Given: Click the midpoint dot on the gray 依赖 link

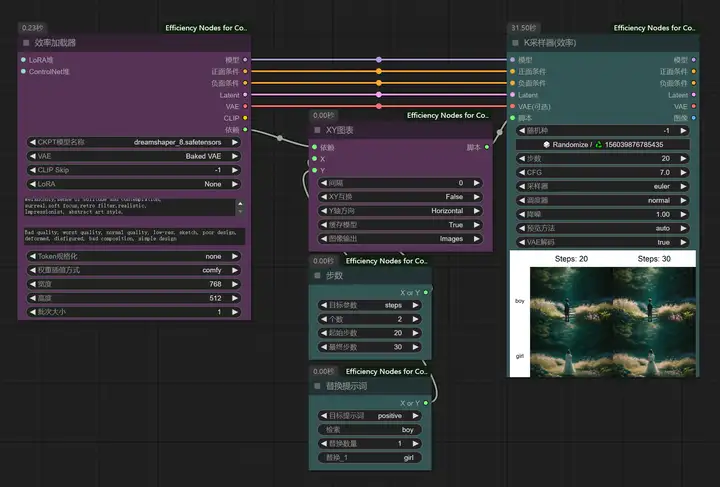Looking at the screenshot, I should tap(280, 138).
